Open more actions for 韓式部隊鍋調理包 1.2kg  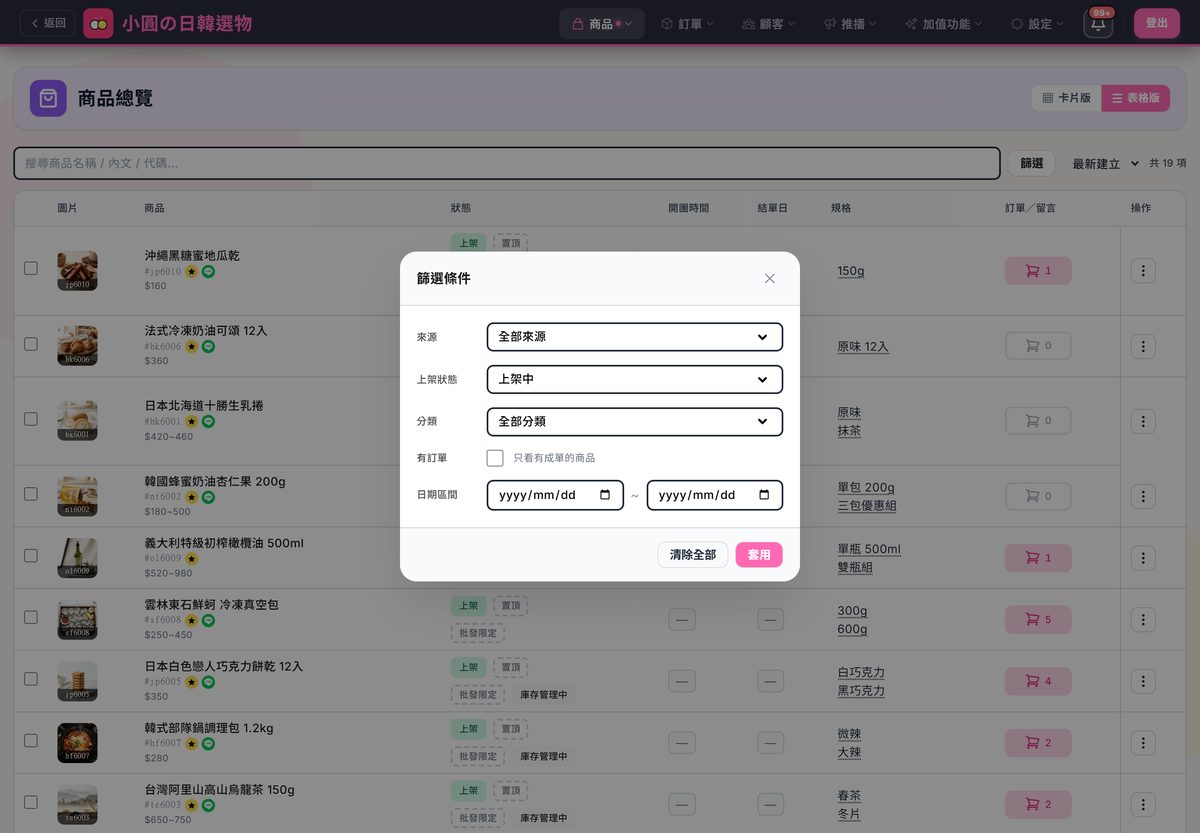click(x=1143, y=743)
